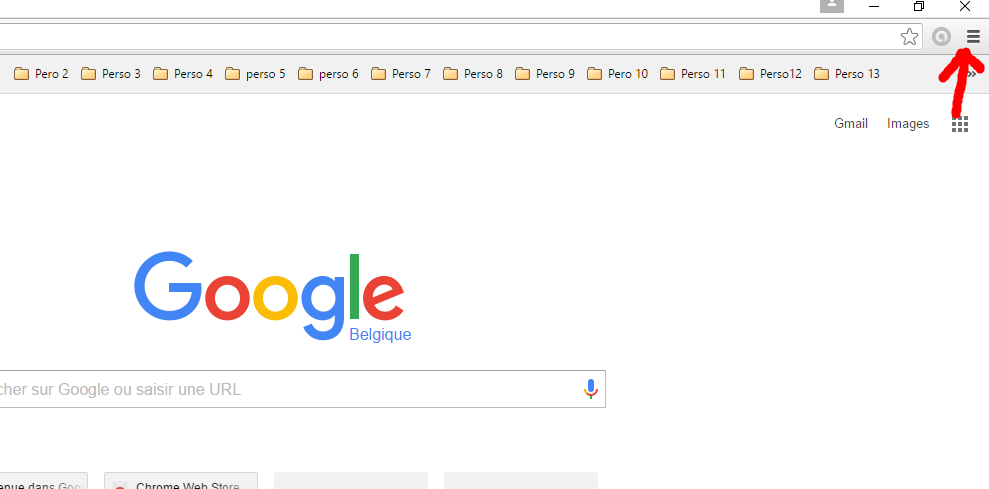Open the Pero 10 bookmark folder
The height and width of the screenshot is (489, 989).
pyautogui.click(x=617, y=74)
